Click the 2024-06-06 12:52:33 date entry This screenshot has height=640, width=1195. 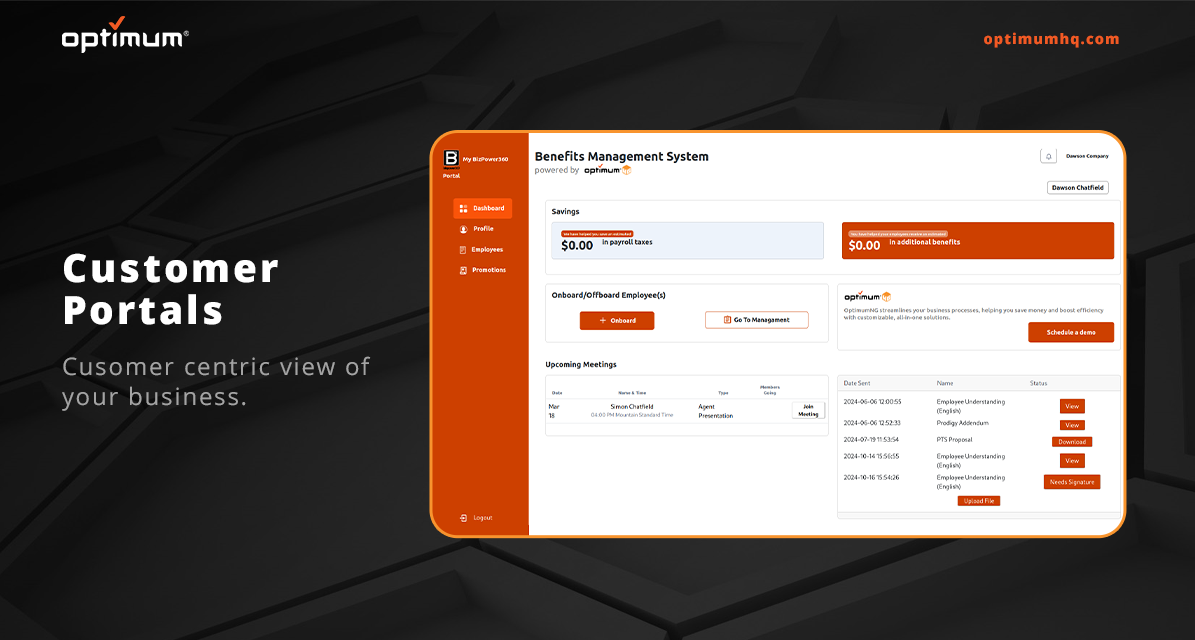point(872,423)
